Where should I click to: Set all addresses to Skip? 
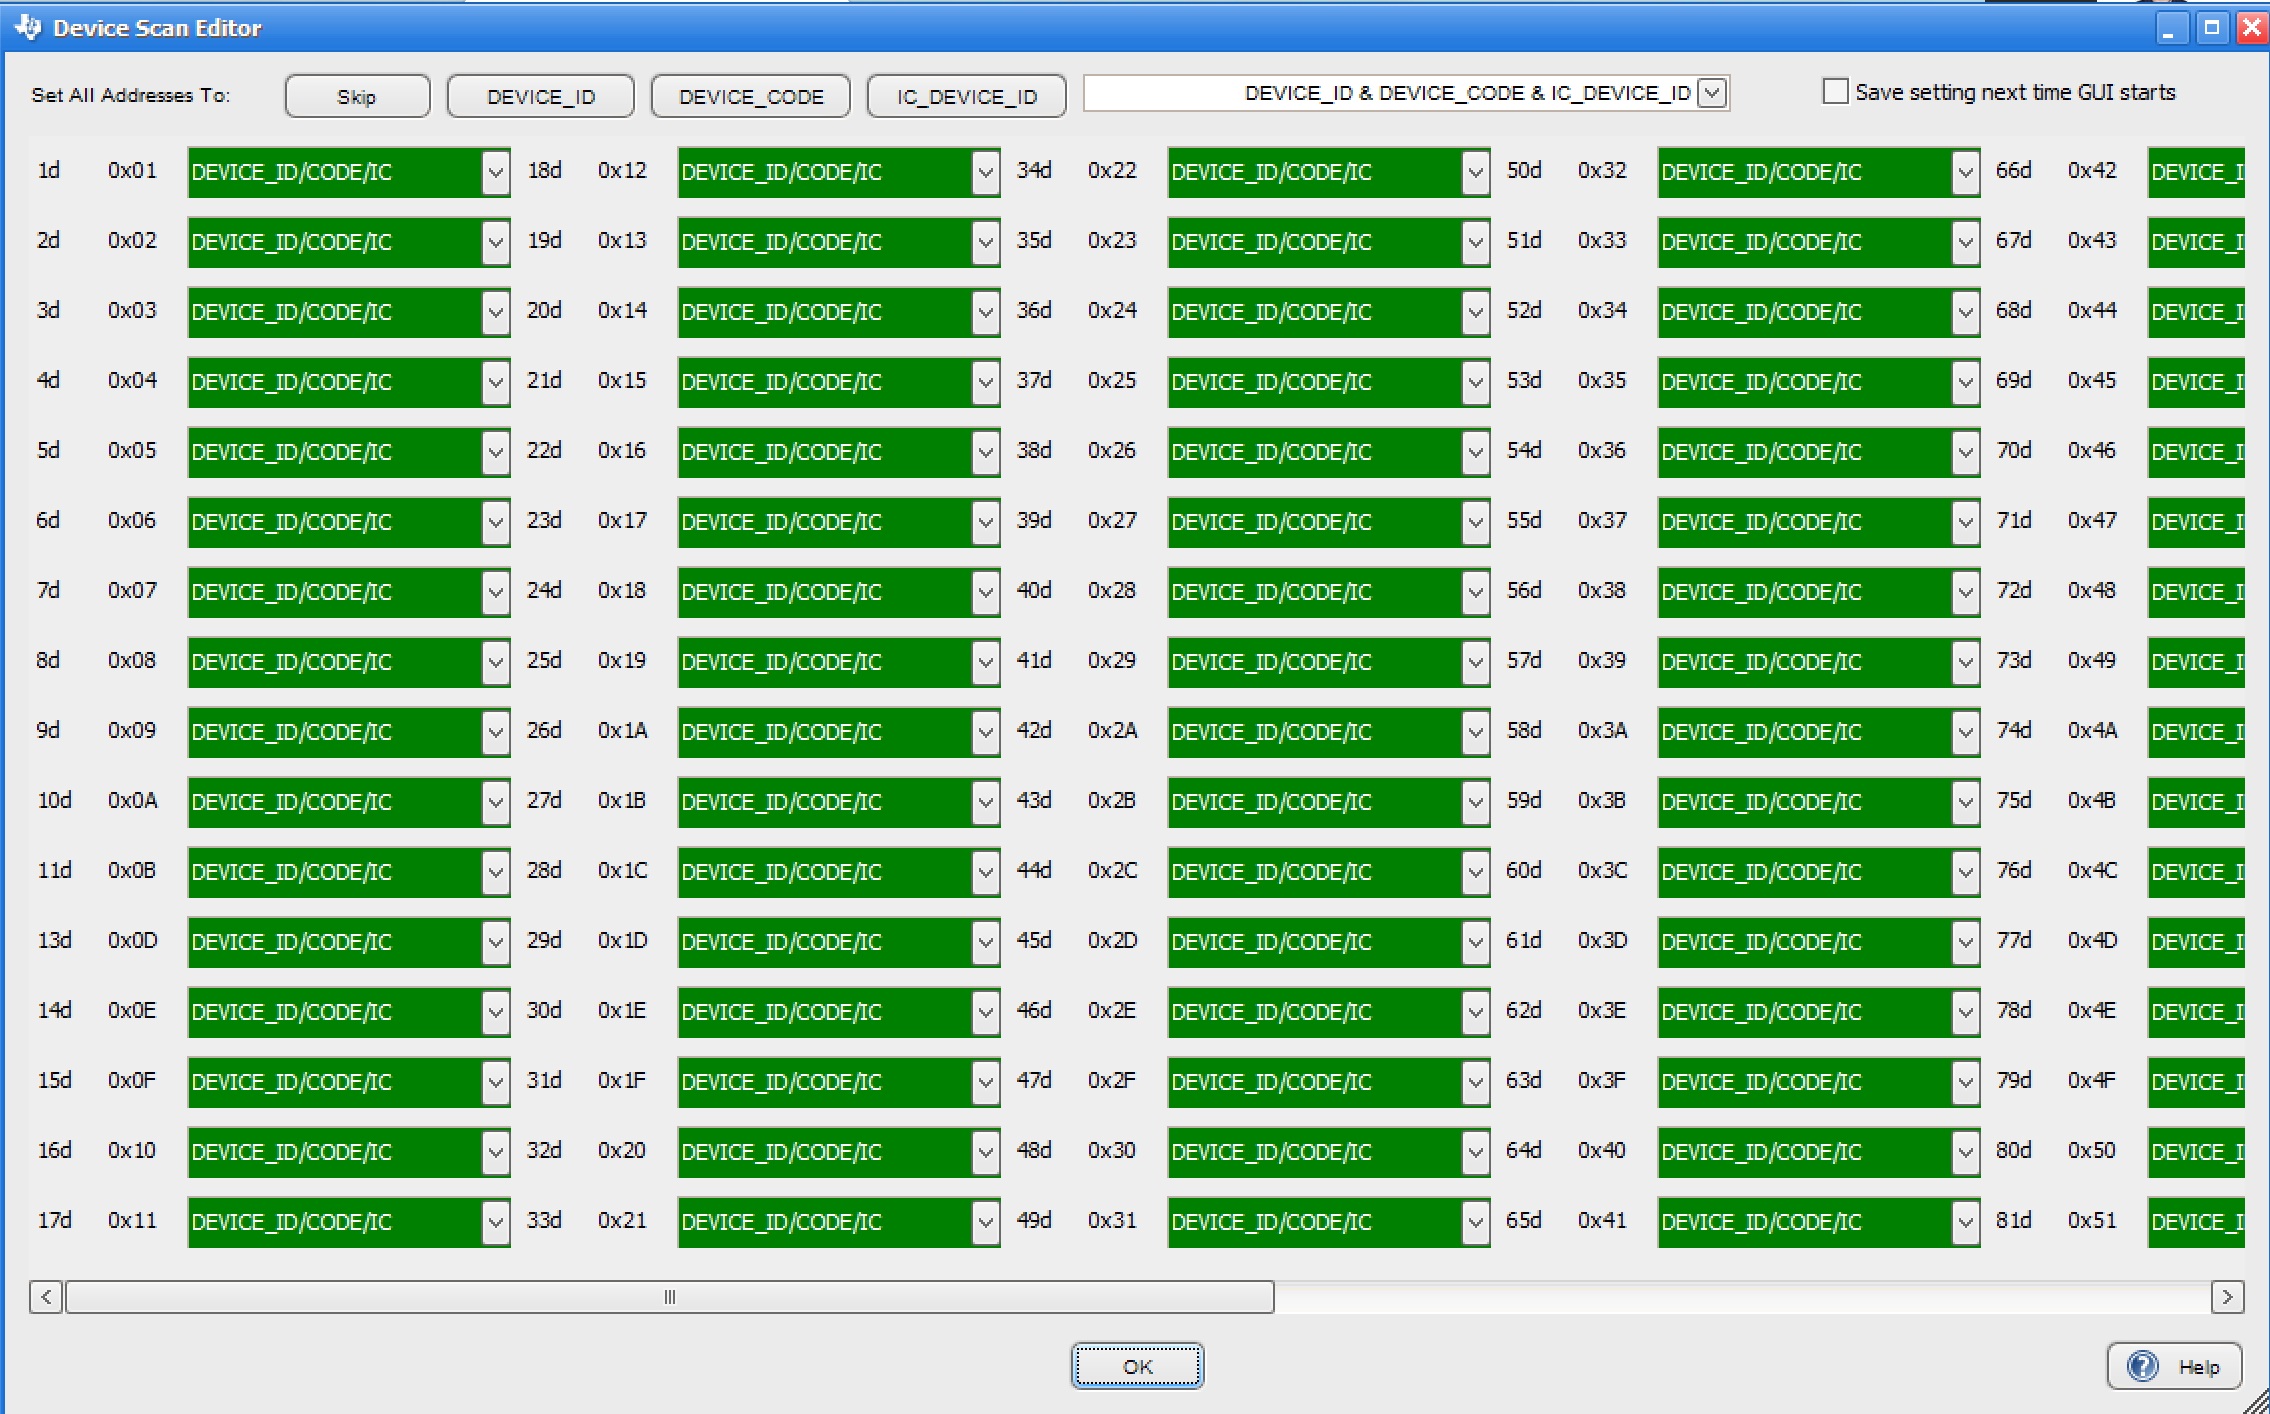[x=357, y=96]
